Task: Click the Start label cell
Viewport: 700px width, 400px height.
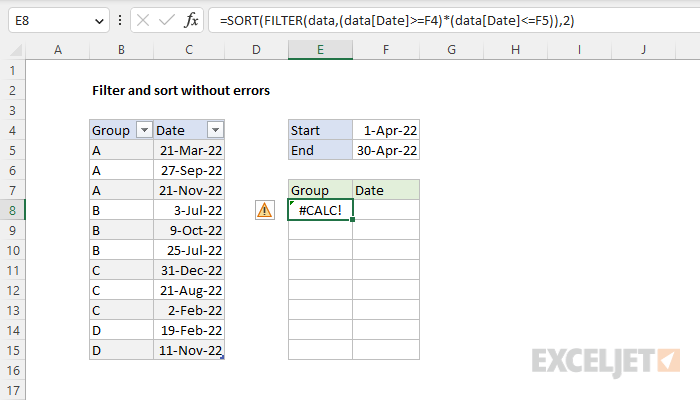Action: (320, 130)
